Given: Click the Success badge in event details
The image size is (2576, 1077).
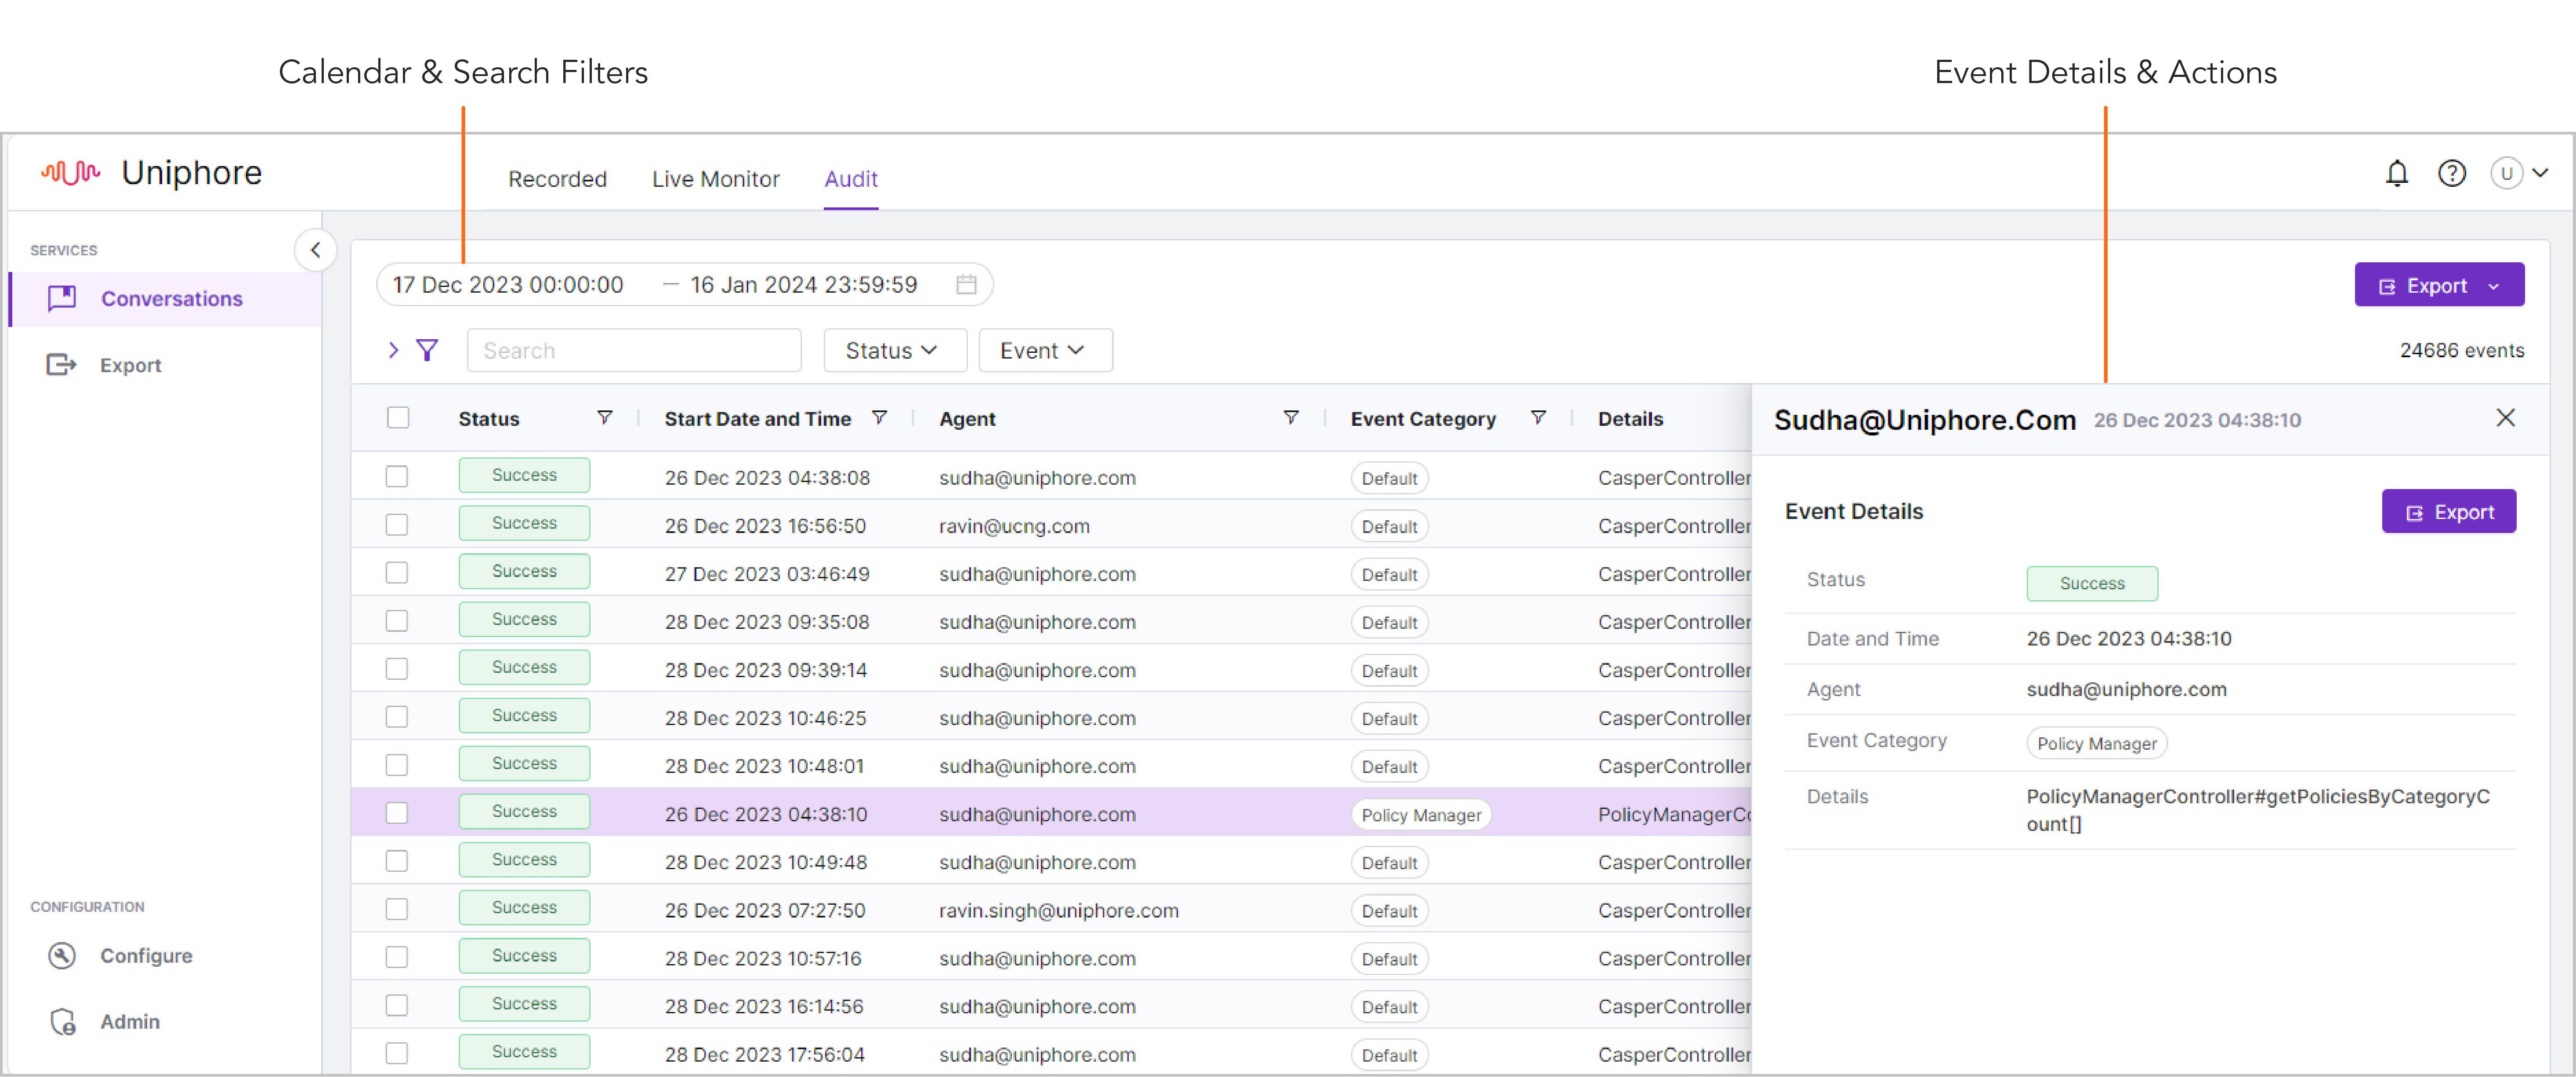Looking at the screenshot, I should (2092, 583).
